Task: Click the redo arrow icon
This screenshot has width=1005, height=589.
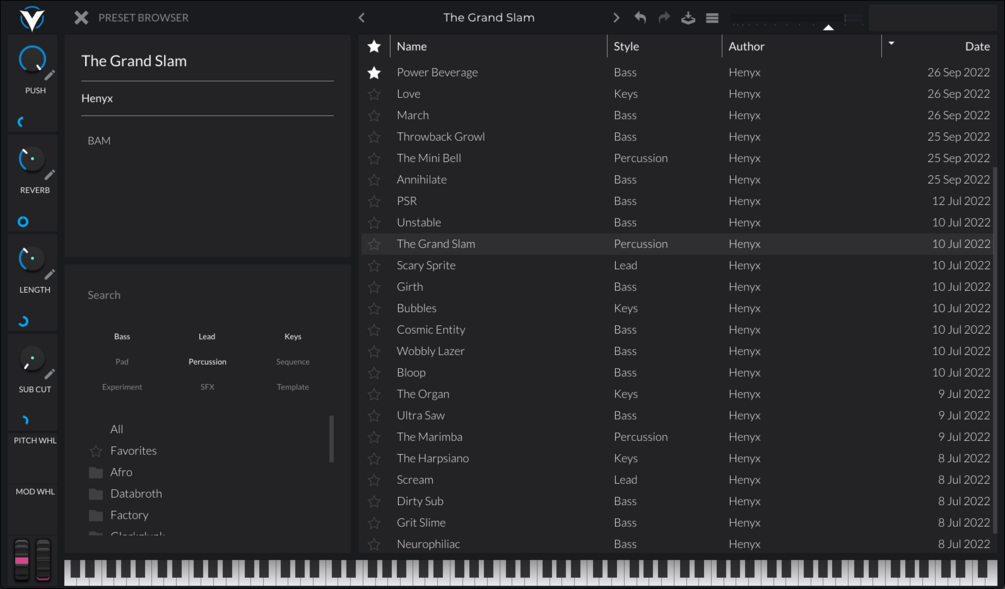Action: [664, 17]
